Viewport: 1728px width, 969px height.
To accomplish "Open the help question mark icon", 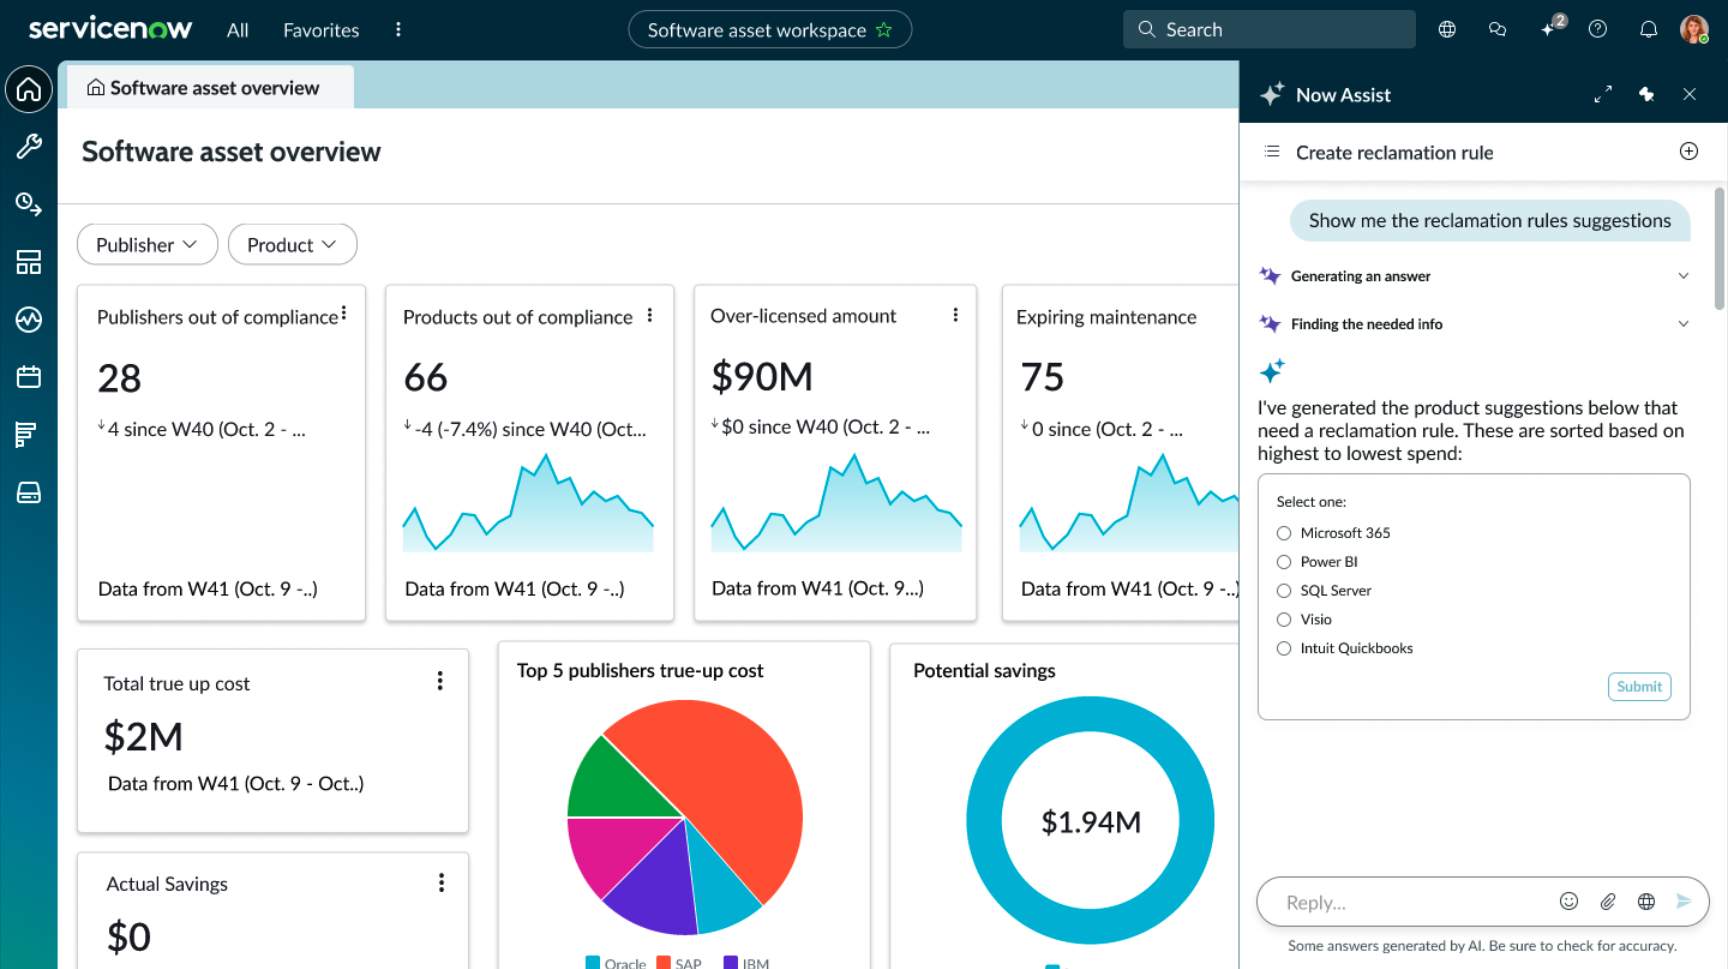I will click(1598, 30).
